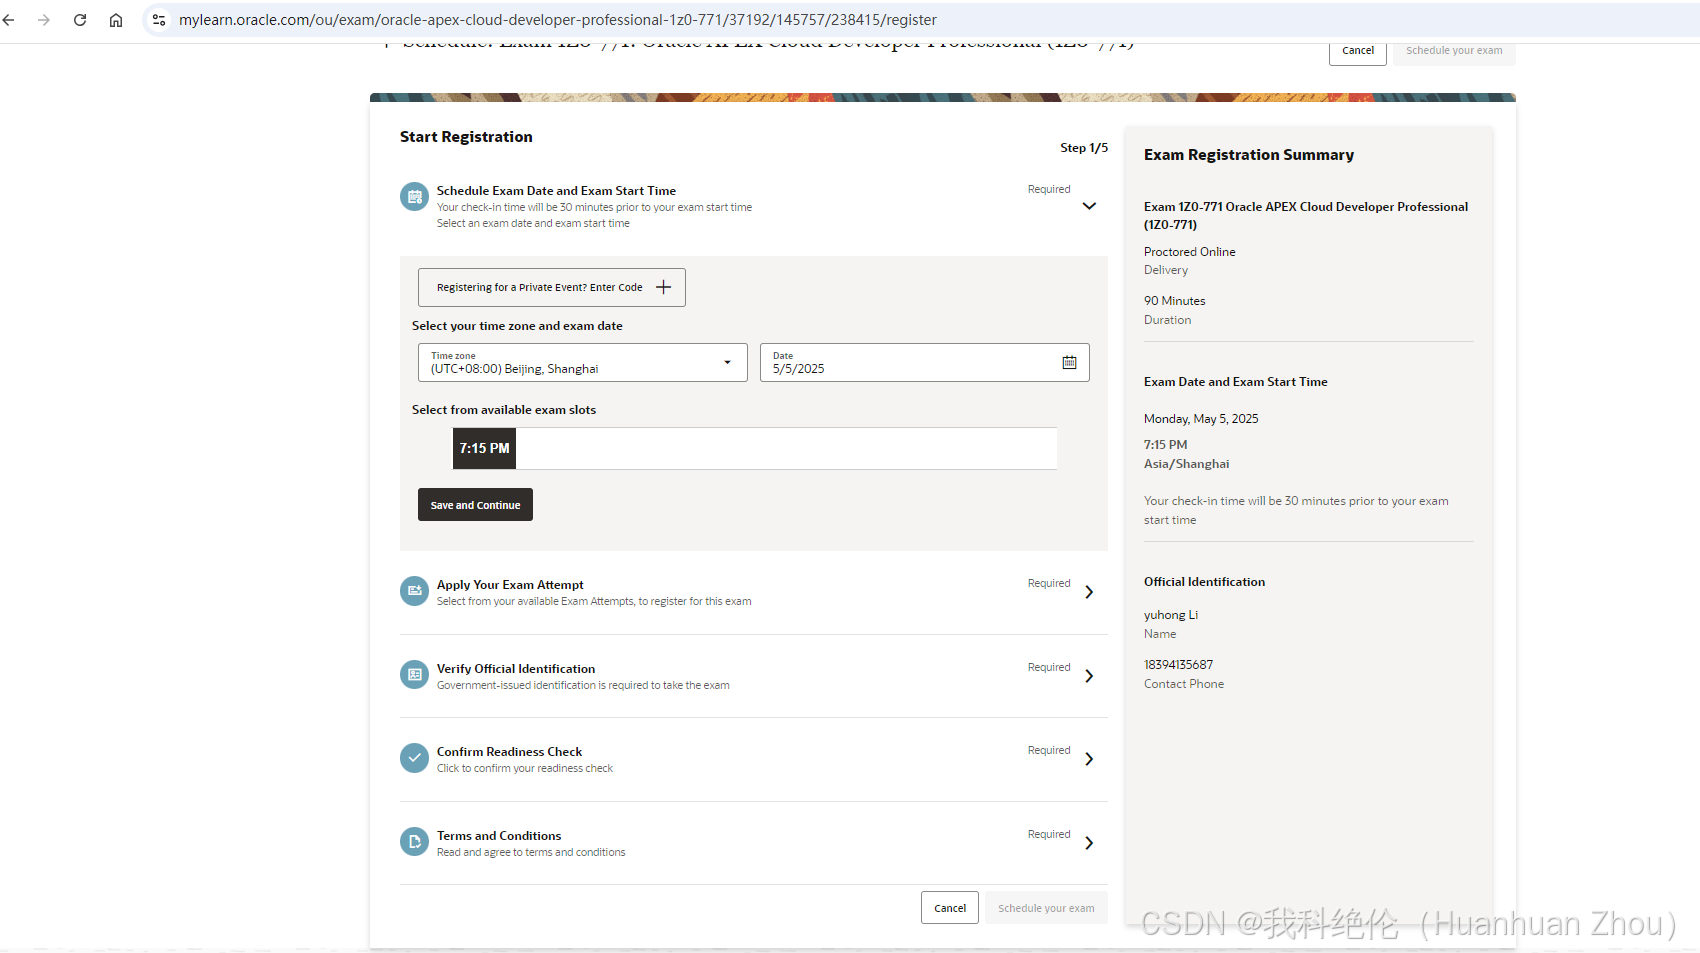Screen dimensions: 1700x953
Task: Expand Confirm Readiness Check chevron
Action: tap(1089, 759)
